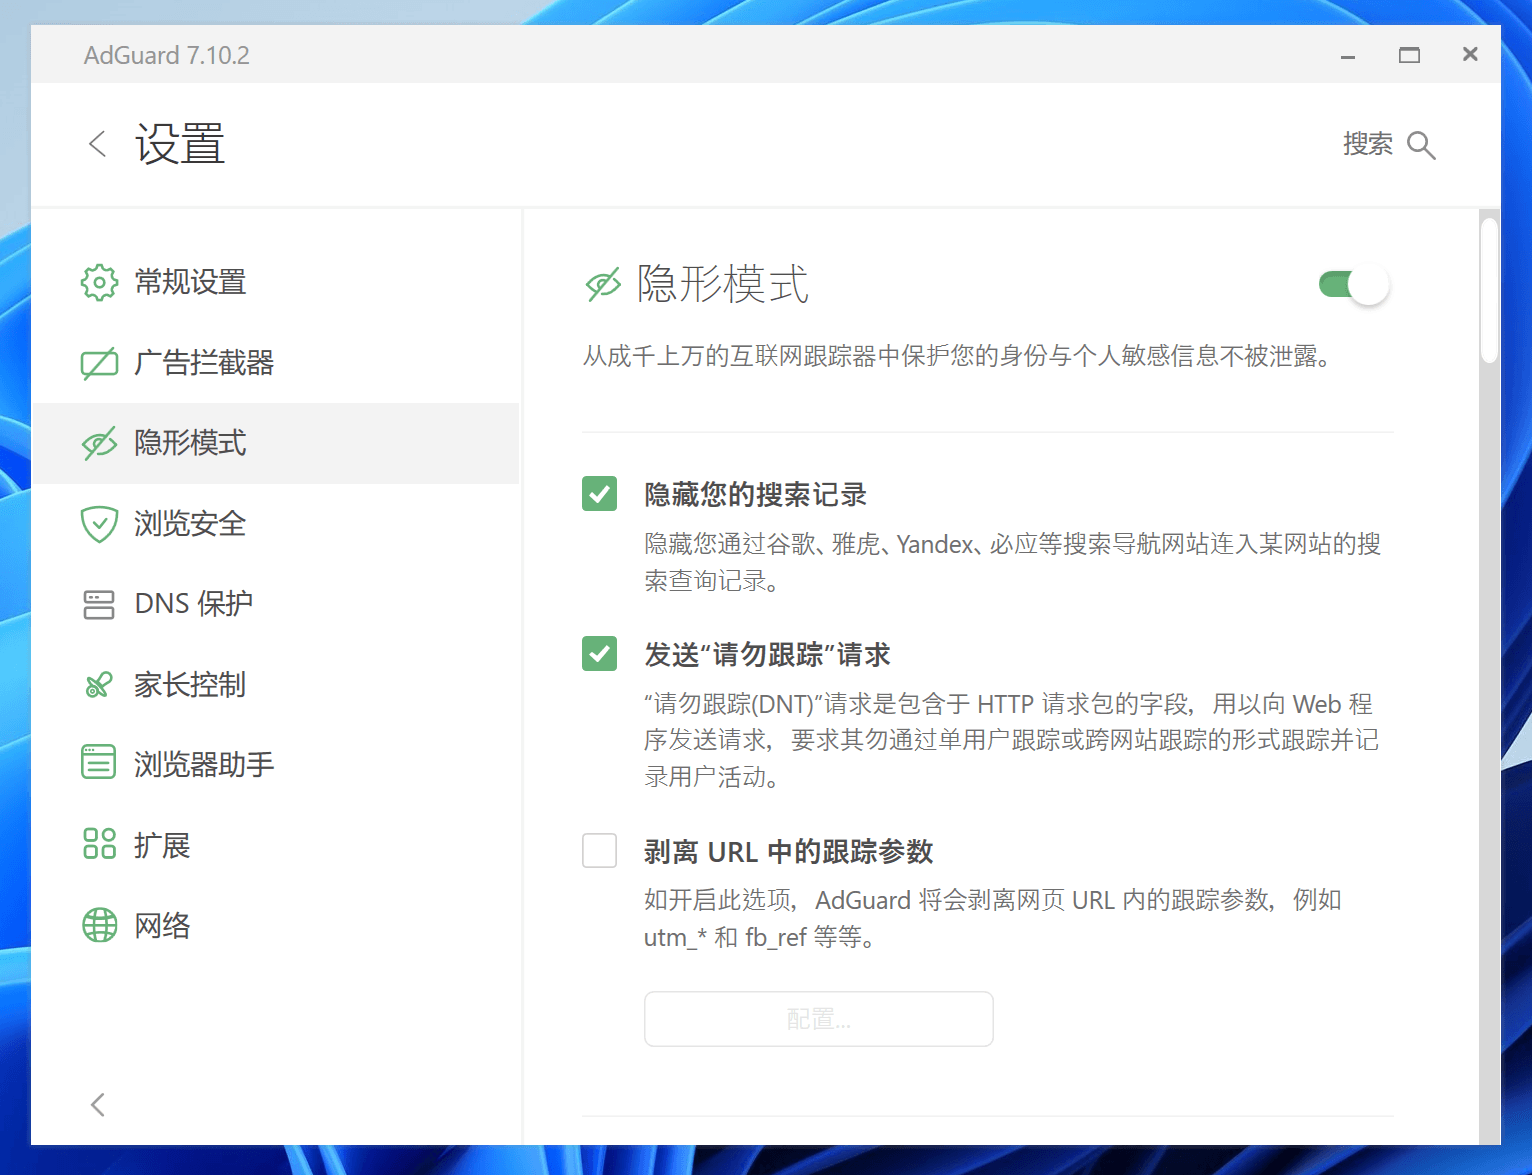This screenshot has height=1175, width=1532.
Task: Enable 剥离 URL 中的跟踪参数
Action: click(599, 850)
